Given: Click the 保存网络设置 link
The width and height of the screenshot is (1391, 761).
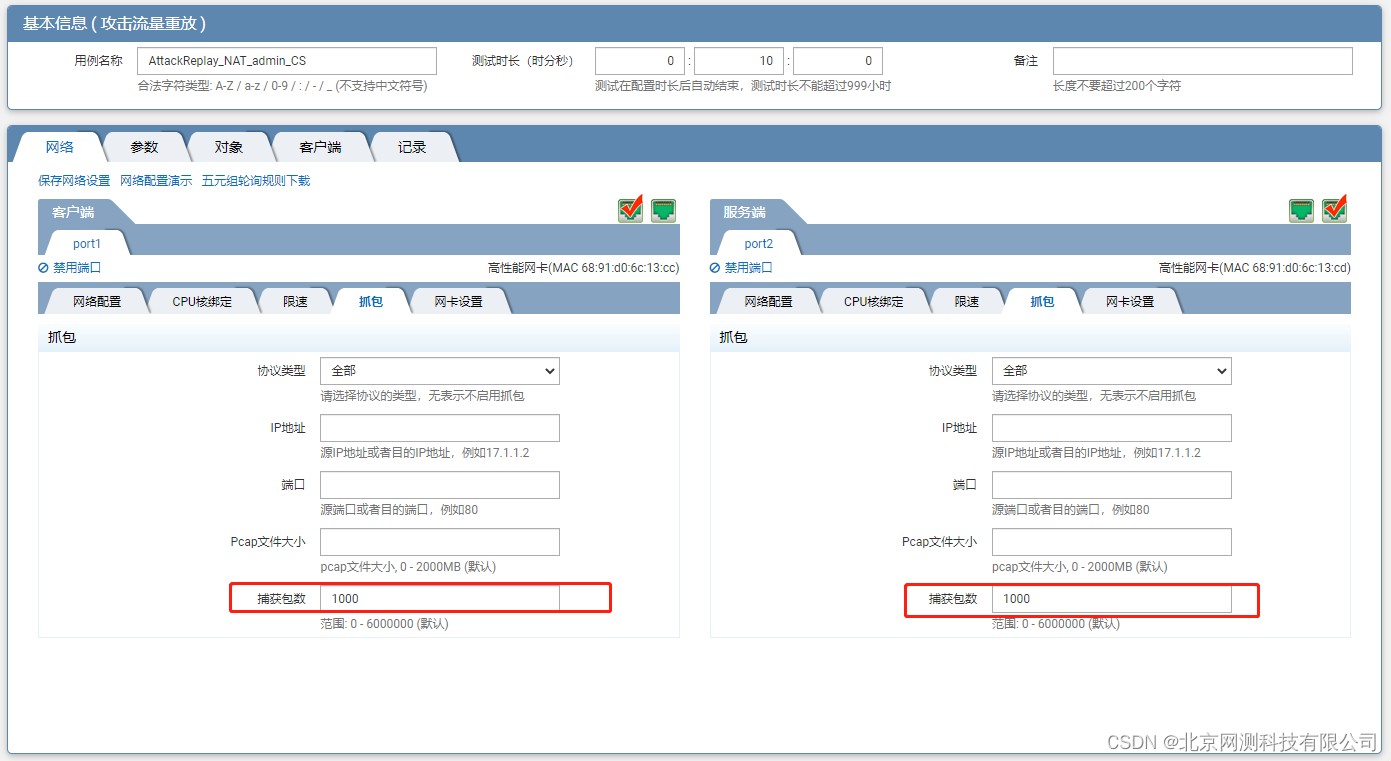Looking at the screenshot, I should click(x=74, y=181).
